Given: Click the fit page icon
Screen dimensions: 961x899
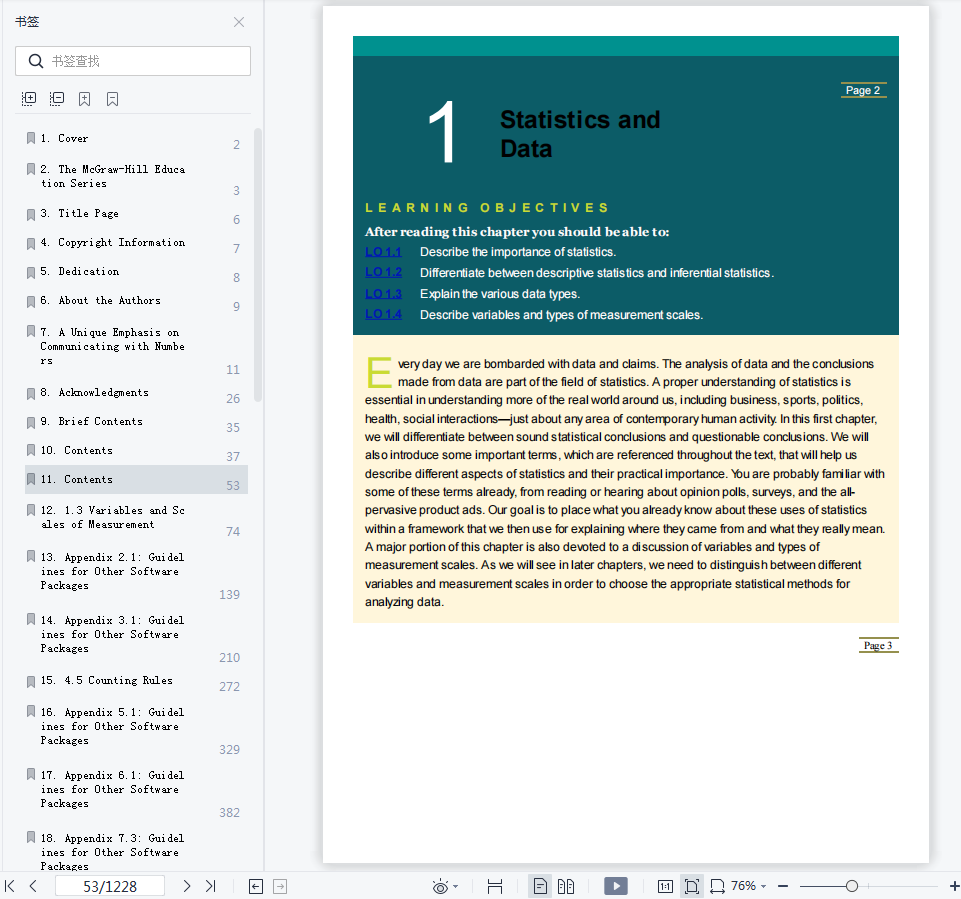Looking at the screenshot, I should click(x=692, y=886).
